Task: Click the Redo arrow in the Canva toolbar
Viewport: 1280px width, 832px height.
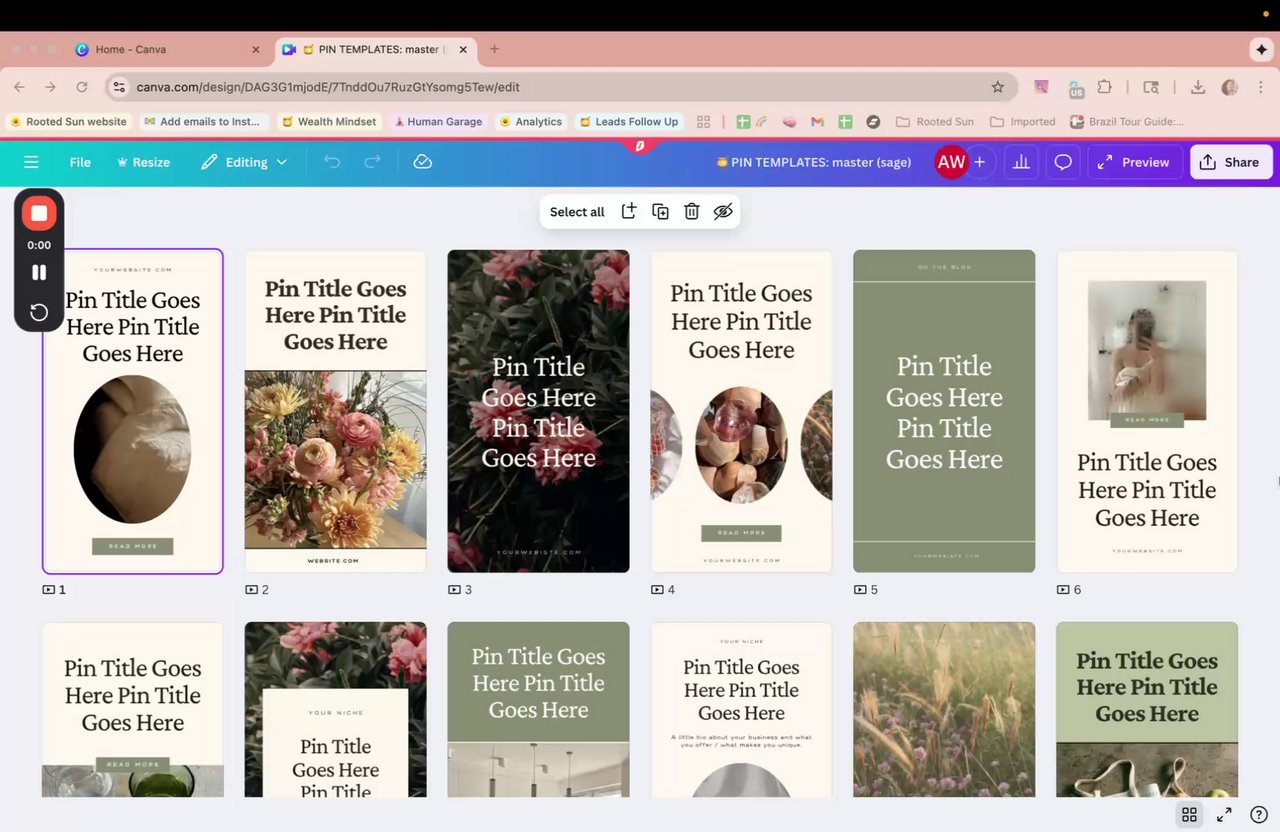Action: (372, 162)
